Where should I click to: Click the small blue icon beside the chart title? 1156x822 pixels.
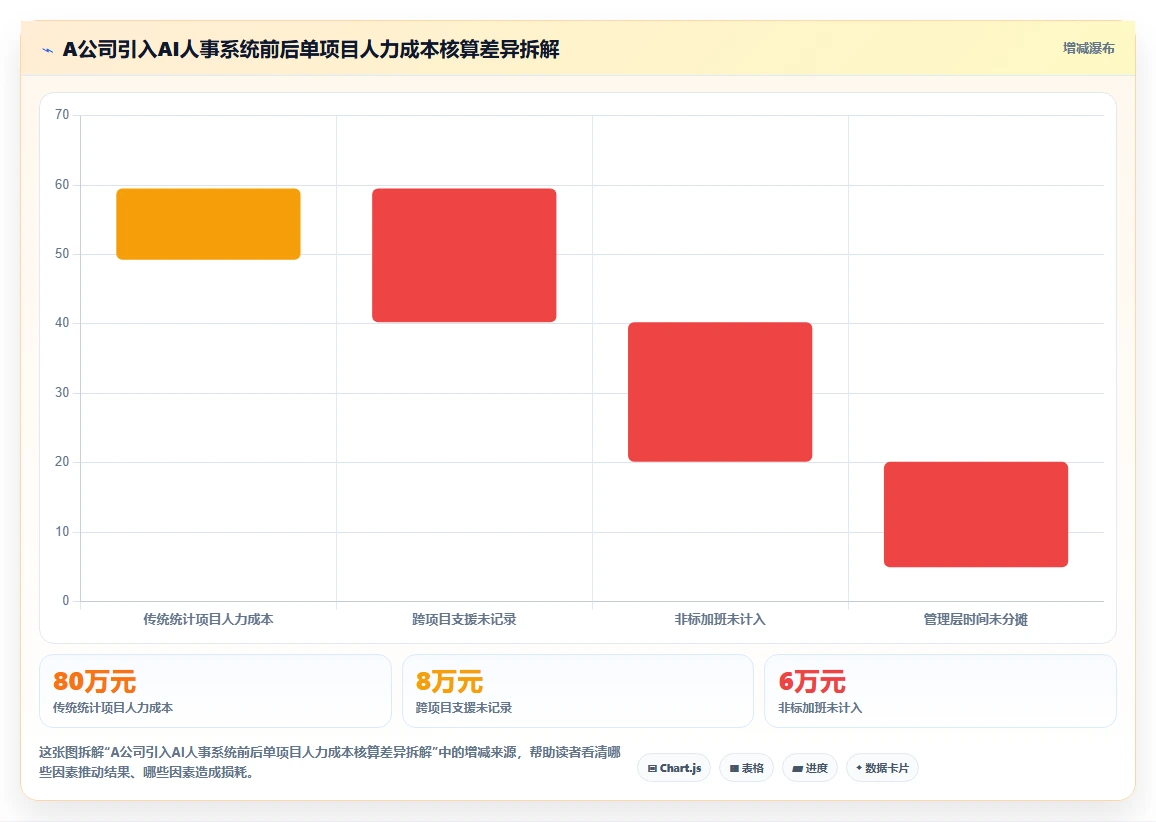click(48, 50)
